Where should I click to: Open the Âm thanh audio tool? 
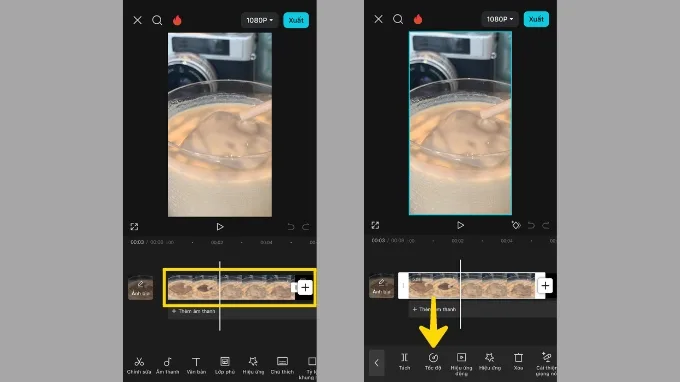tap(167, 365)
